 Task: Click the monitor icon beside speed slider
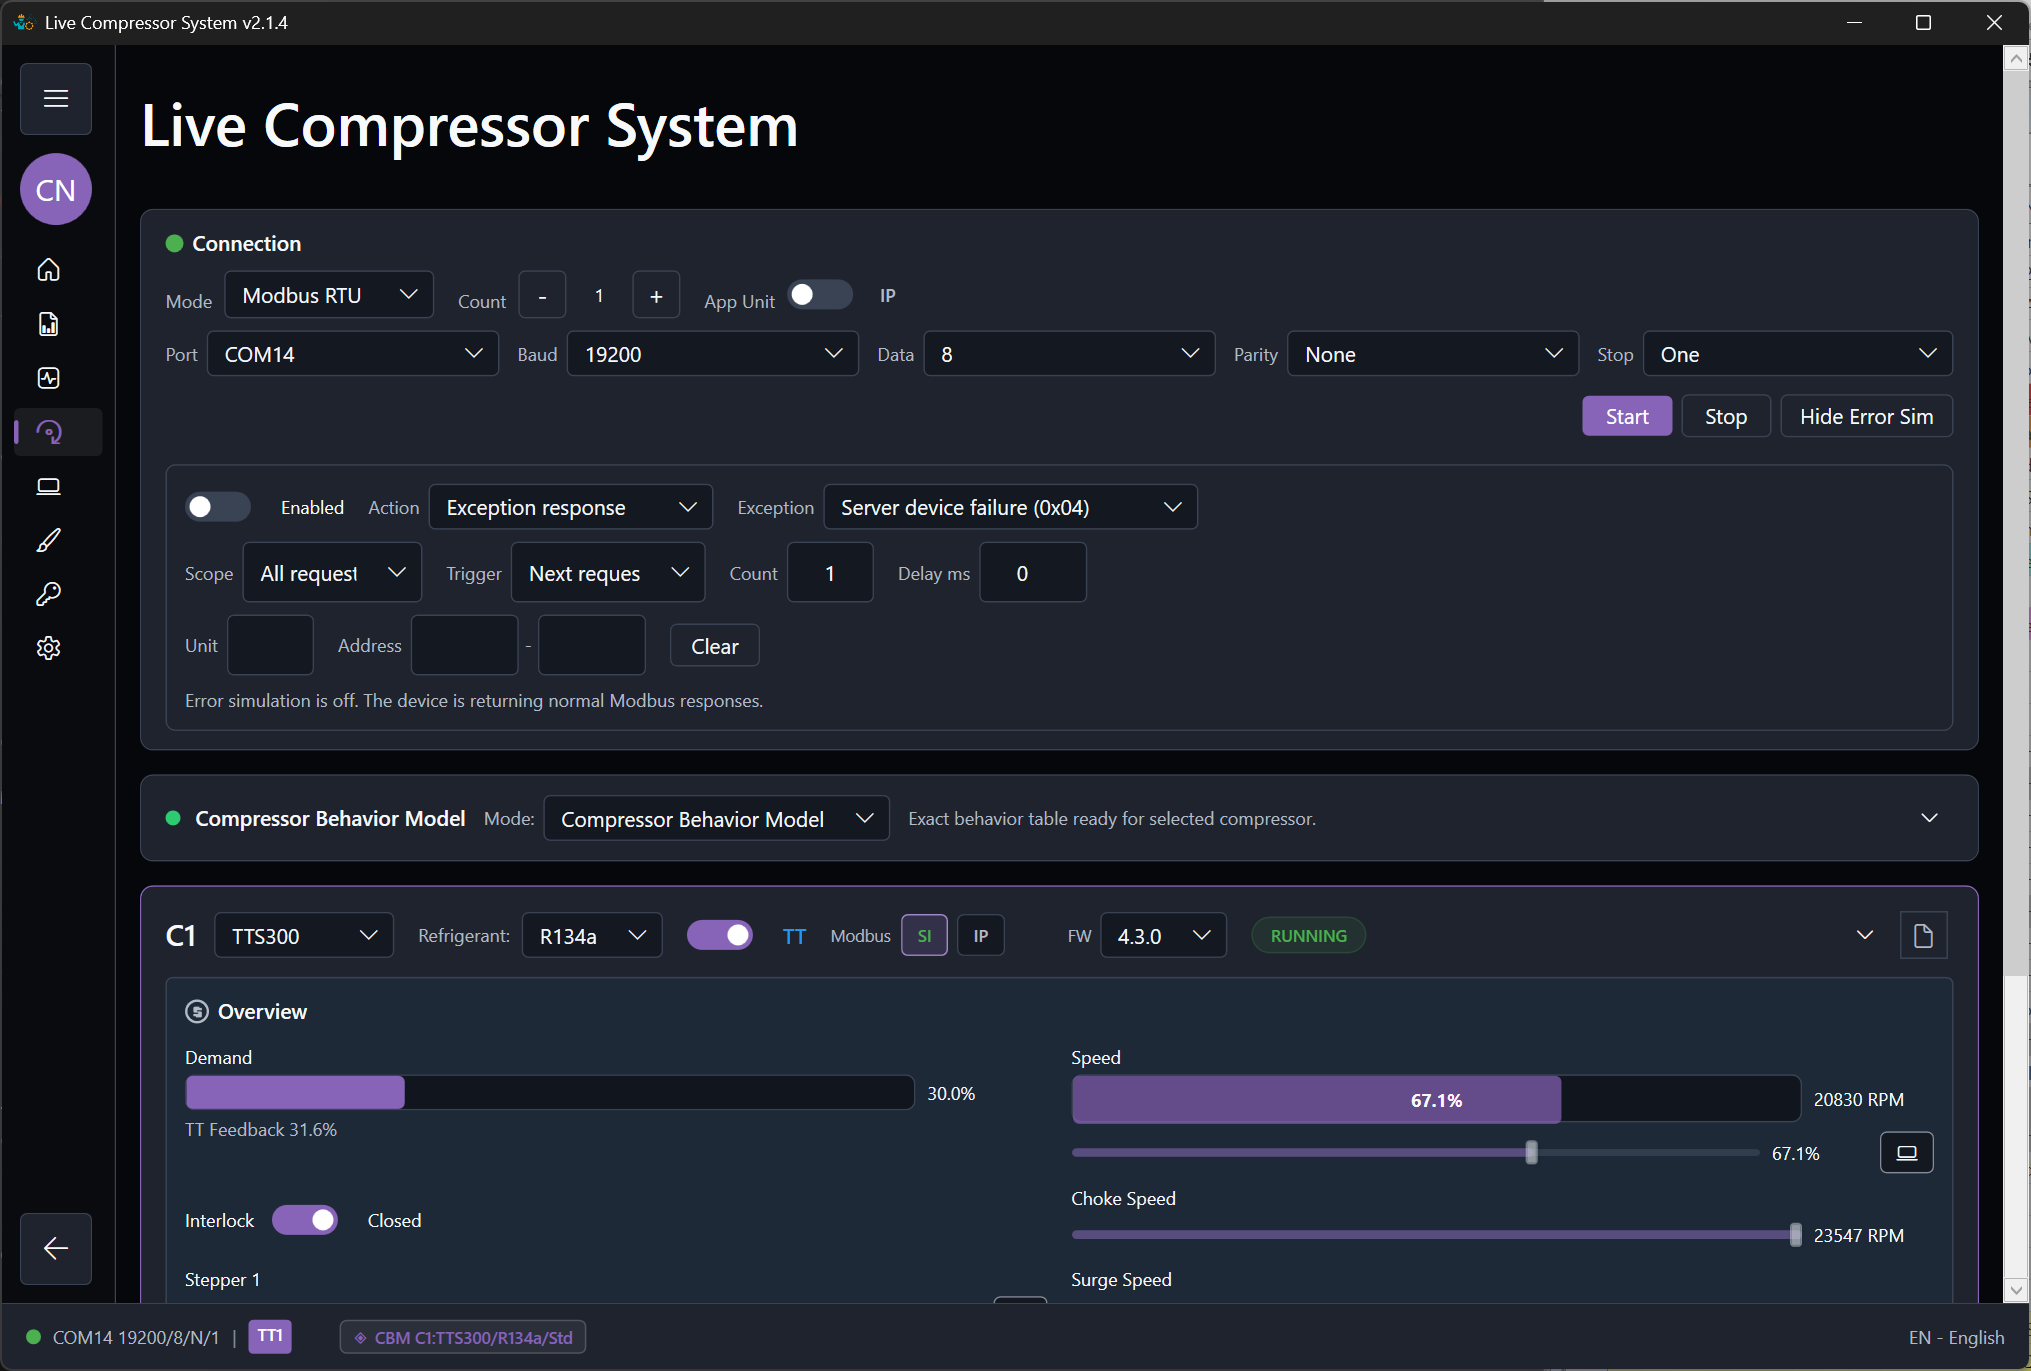1907,1153
